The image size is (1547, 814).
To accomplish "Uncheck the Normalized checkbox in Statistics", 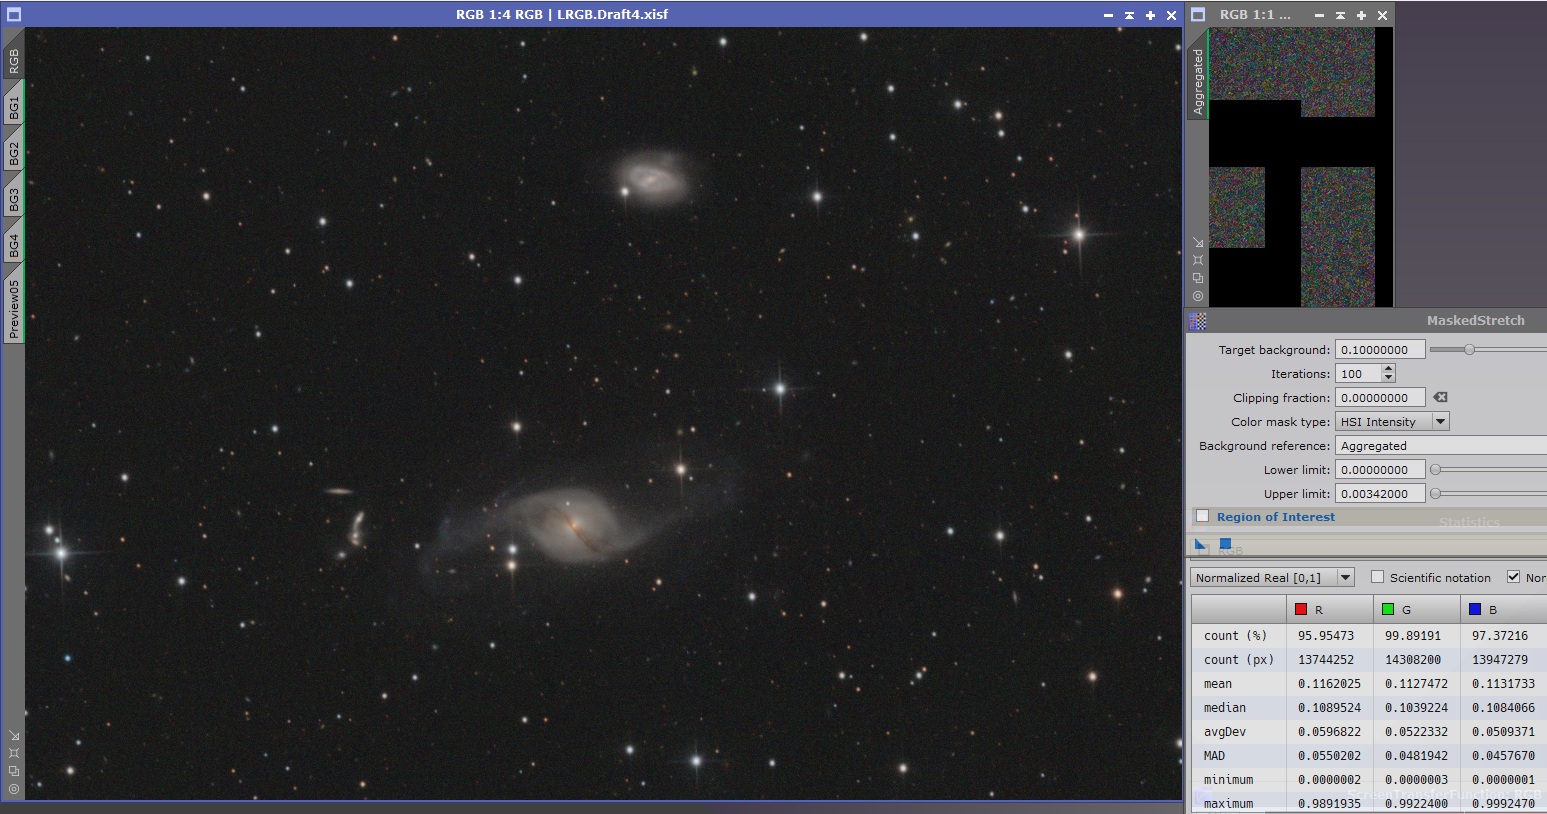I will click(1513, 577).
